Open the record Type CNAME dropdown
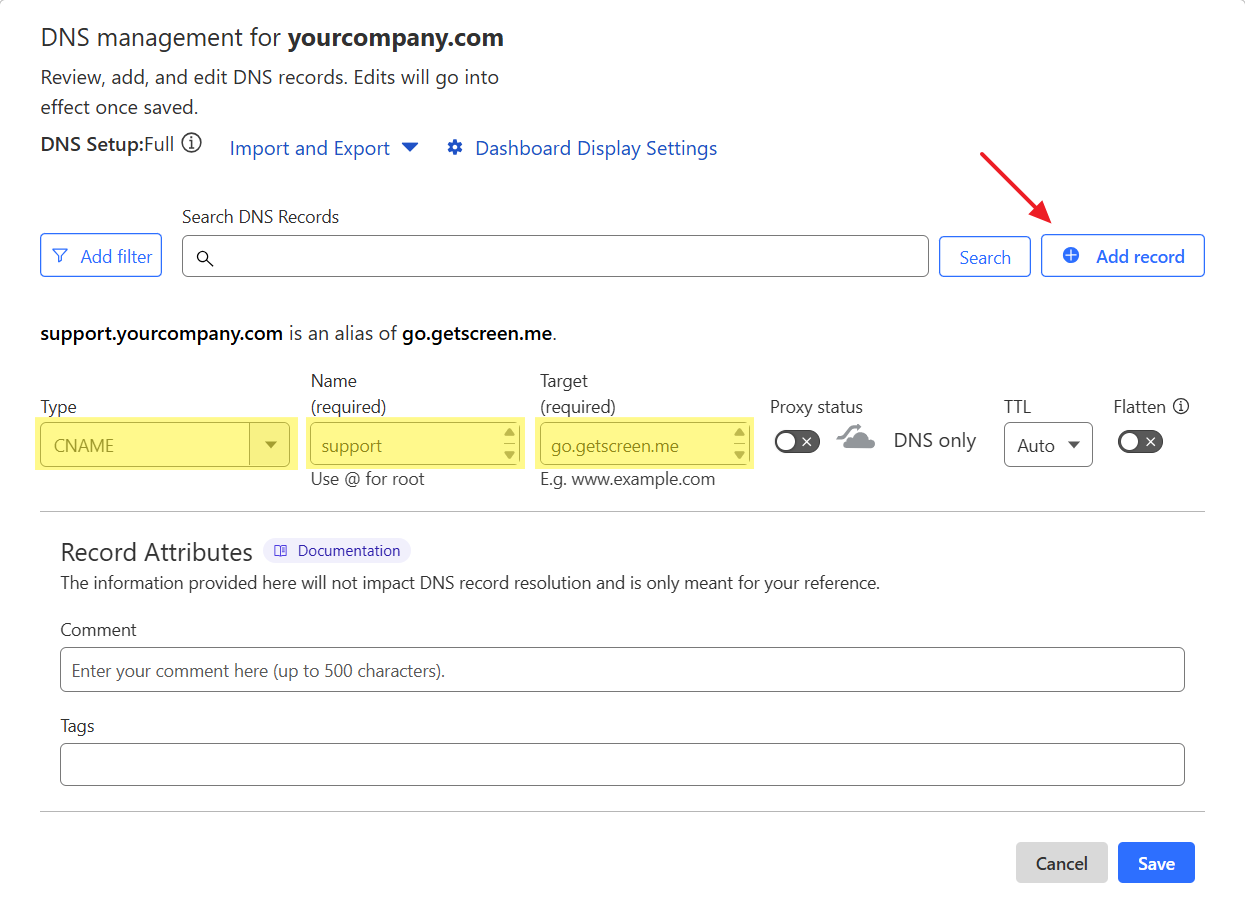The width and height of the screenshot is (1245, 903). [x=165, y=445]
